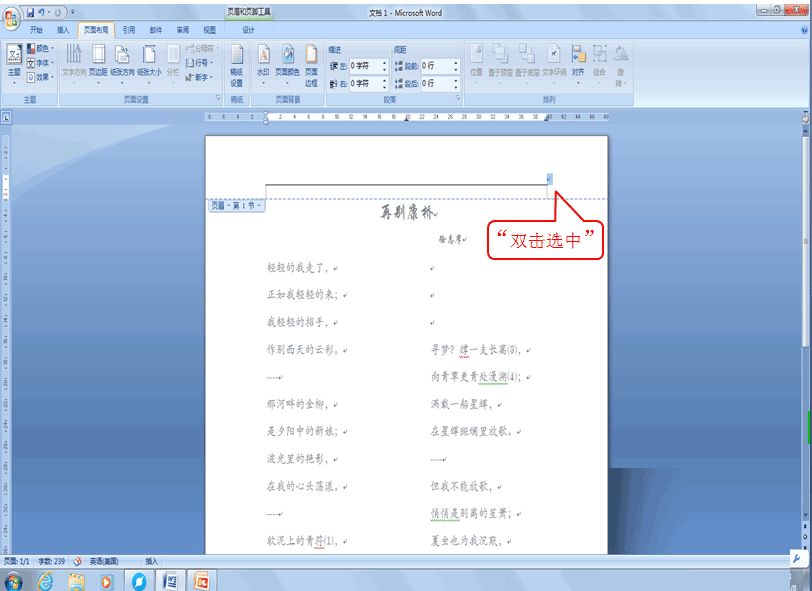Open 组合 group menu
This screenshot has height=591, width=812.
[x=600, y=64]
